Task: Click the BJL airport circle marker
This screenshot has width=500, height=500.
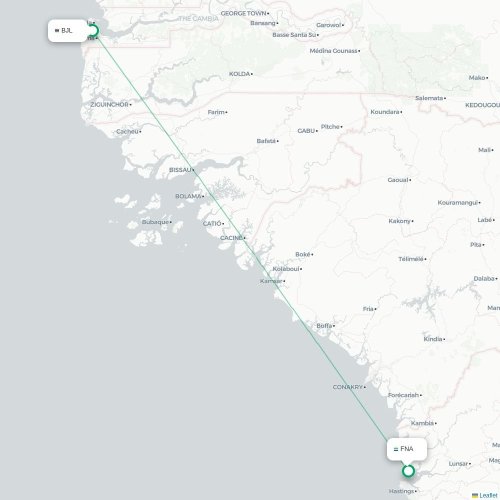Action: coord(93,31)
